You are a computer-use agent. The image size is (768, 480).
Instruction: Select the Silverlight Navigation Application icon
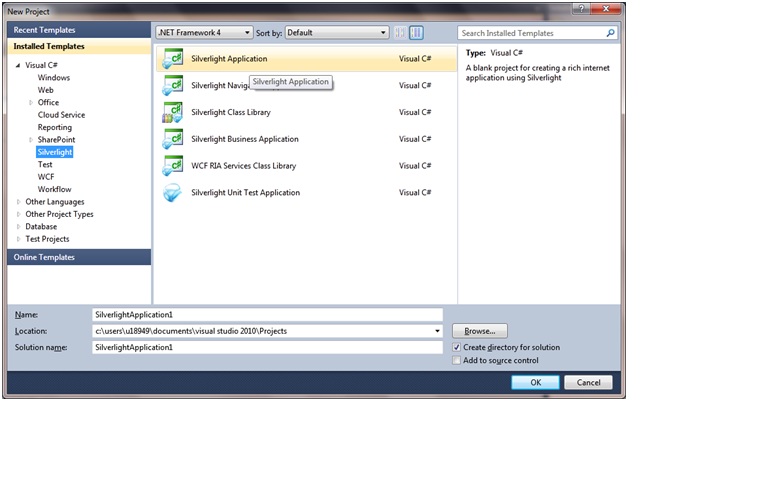tap(172, 86)
